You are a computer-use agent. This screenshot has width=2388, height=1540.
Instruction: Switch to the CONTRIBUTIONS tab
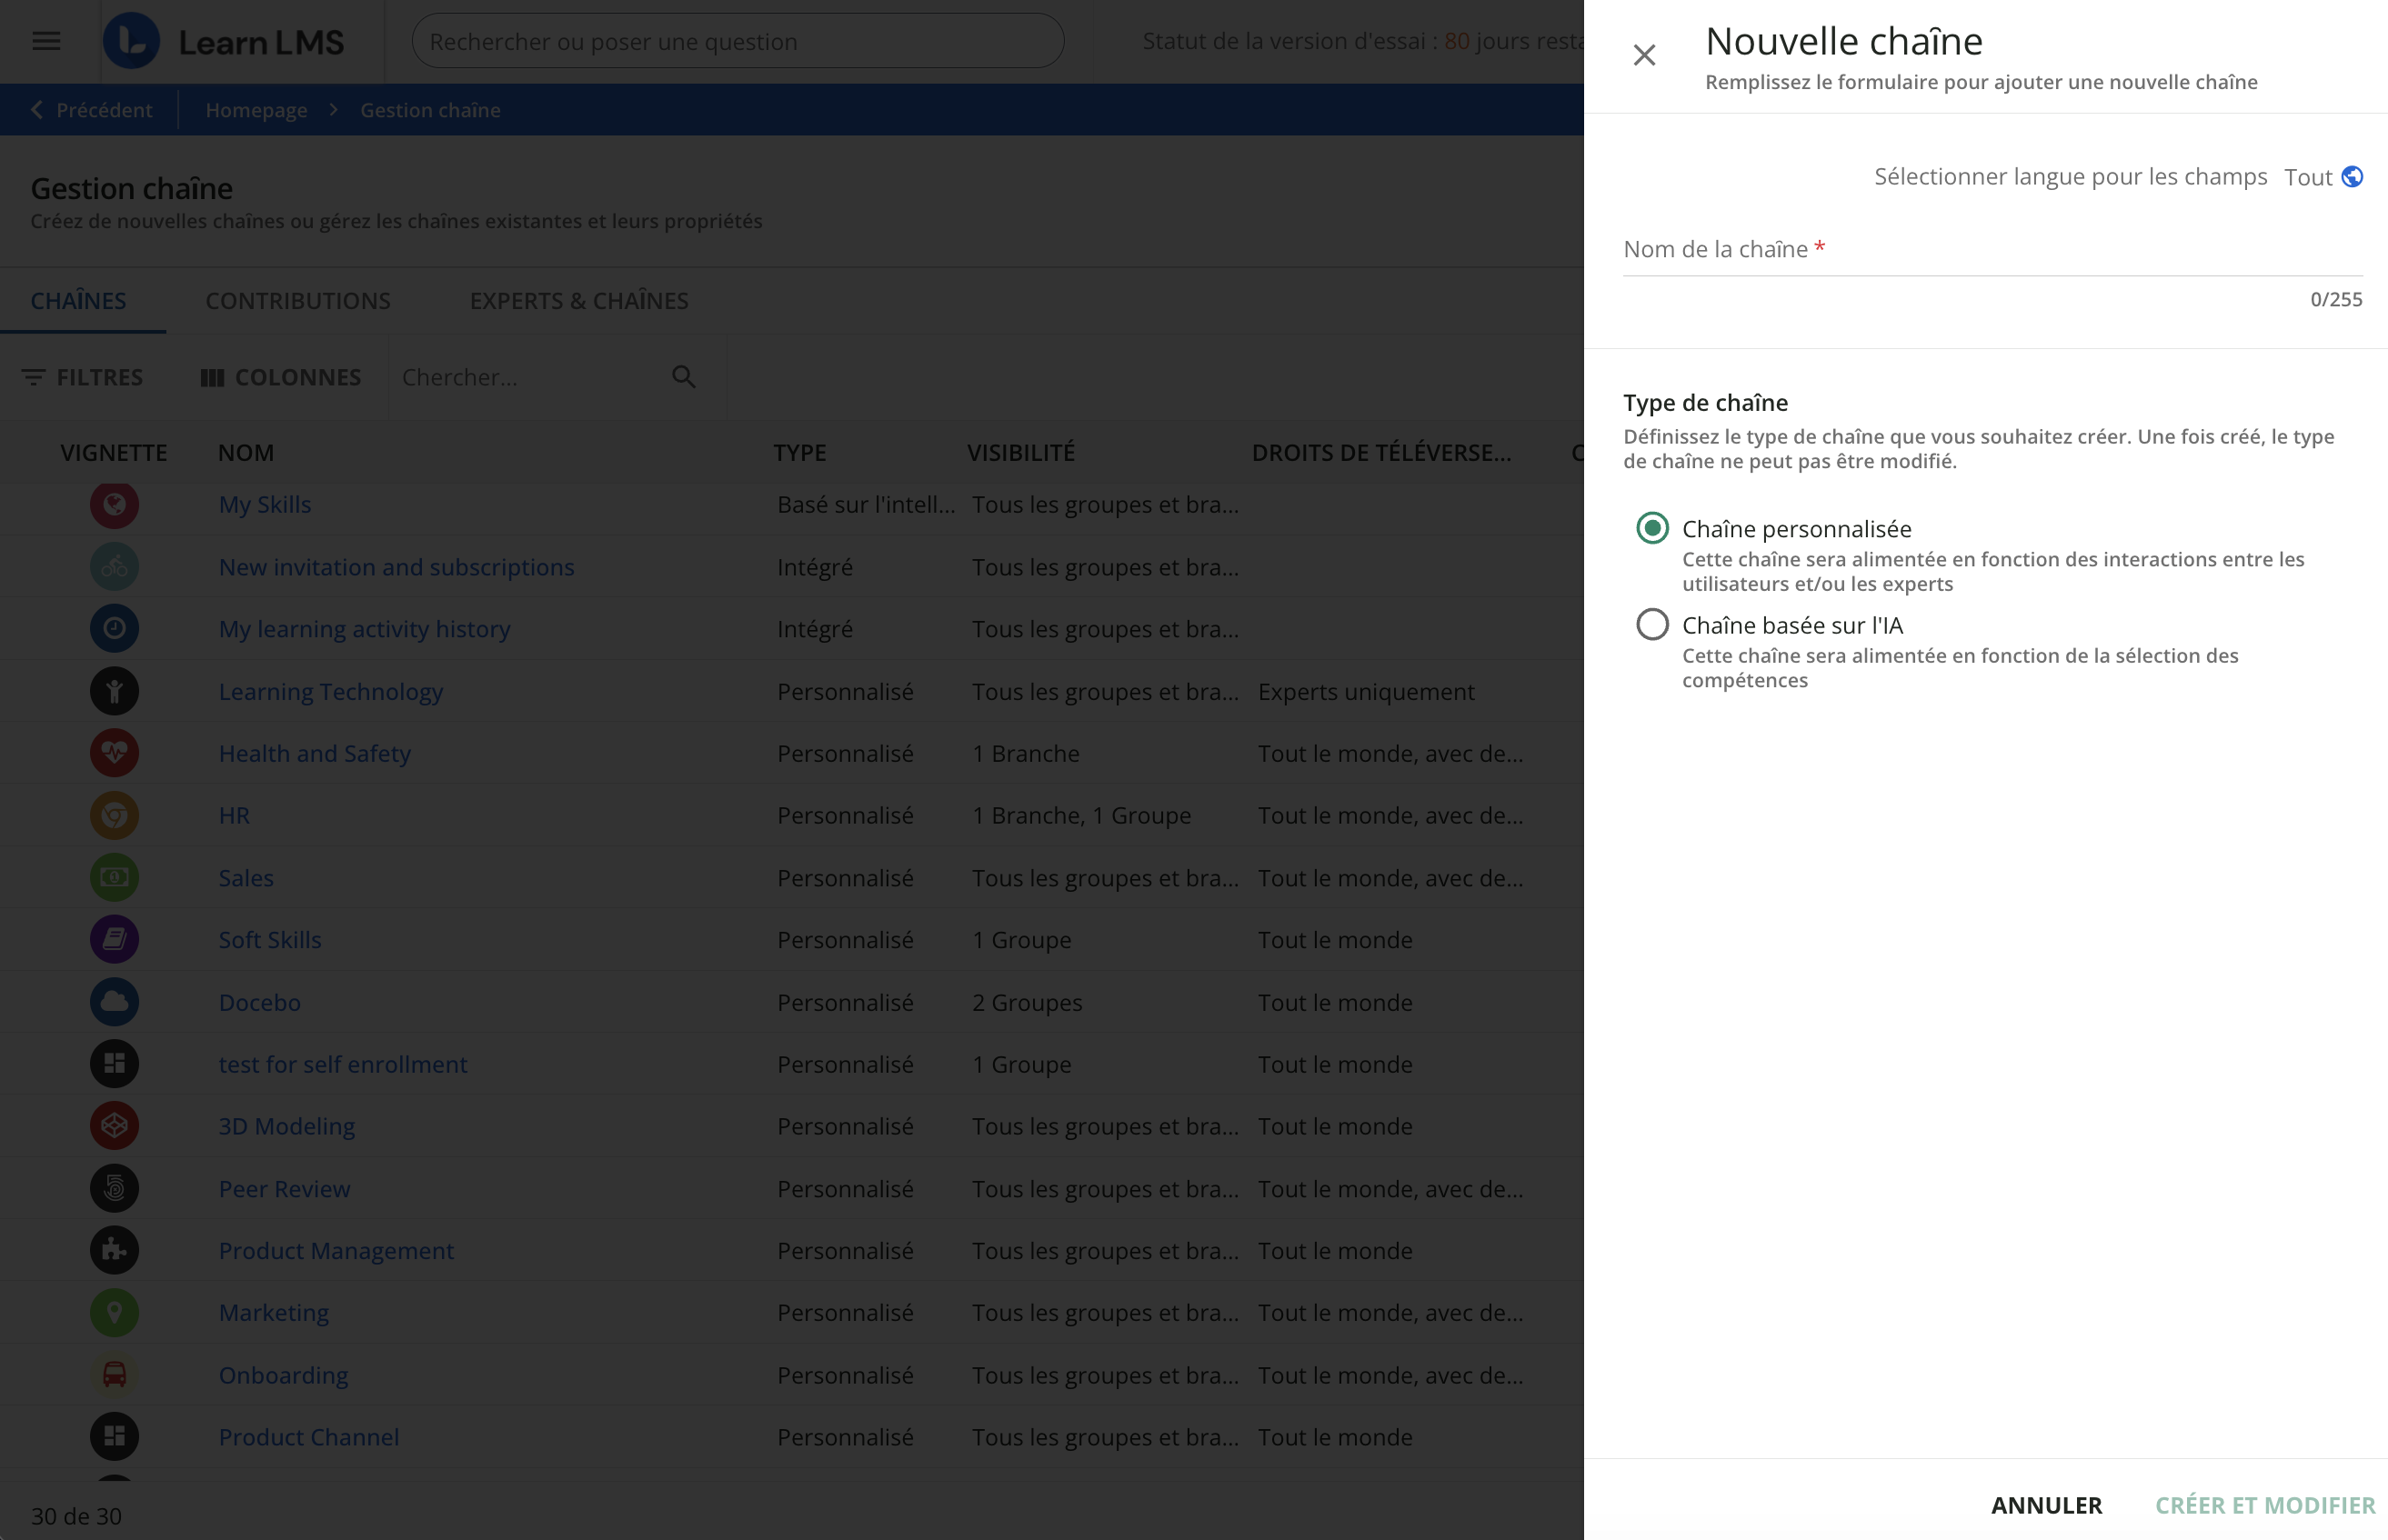(x=298, y=301)
